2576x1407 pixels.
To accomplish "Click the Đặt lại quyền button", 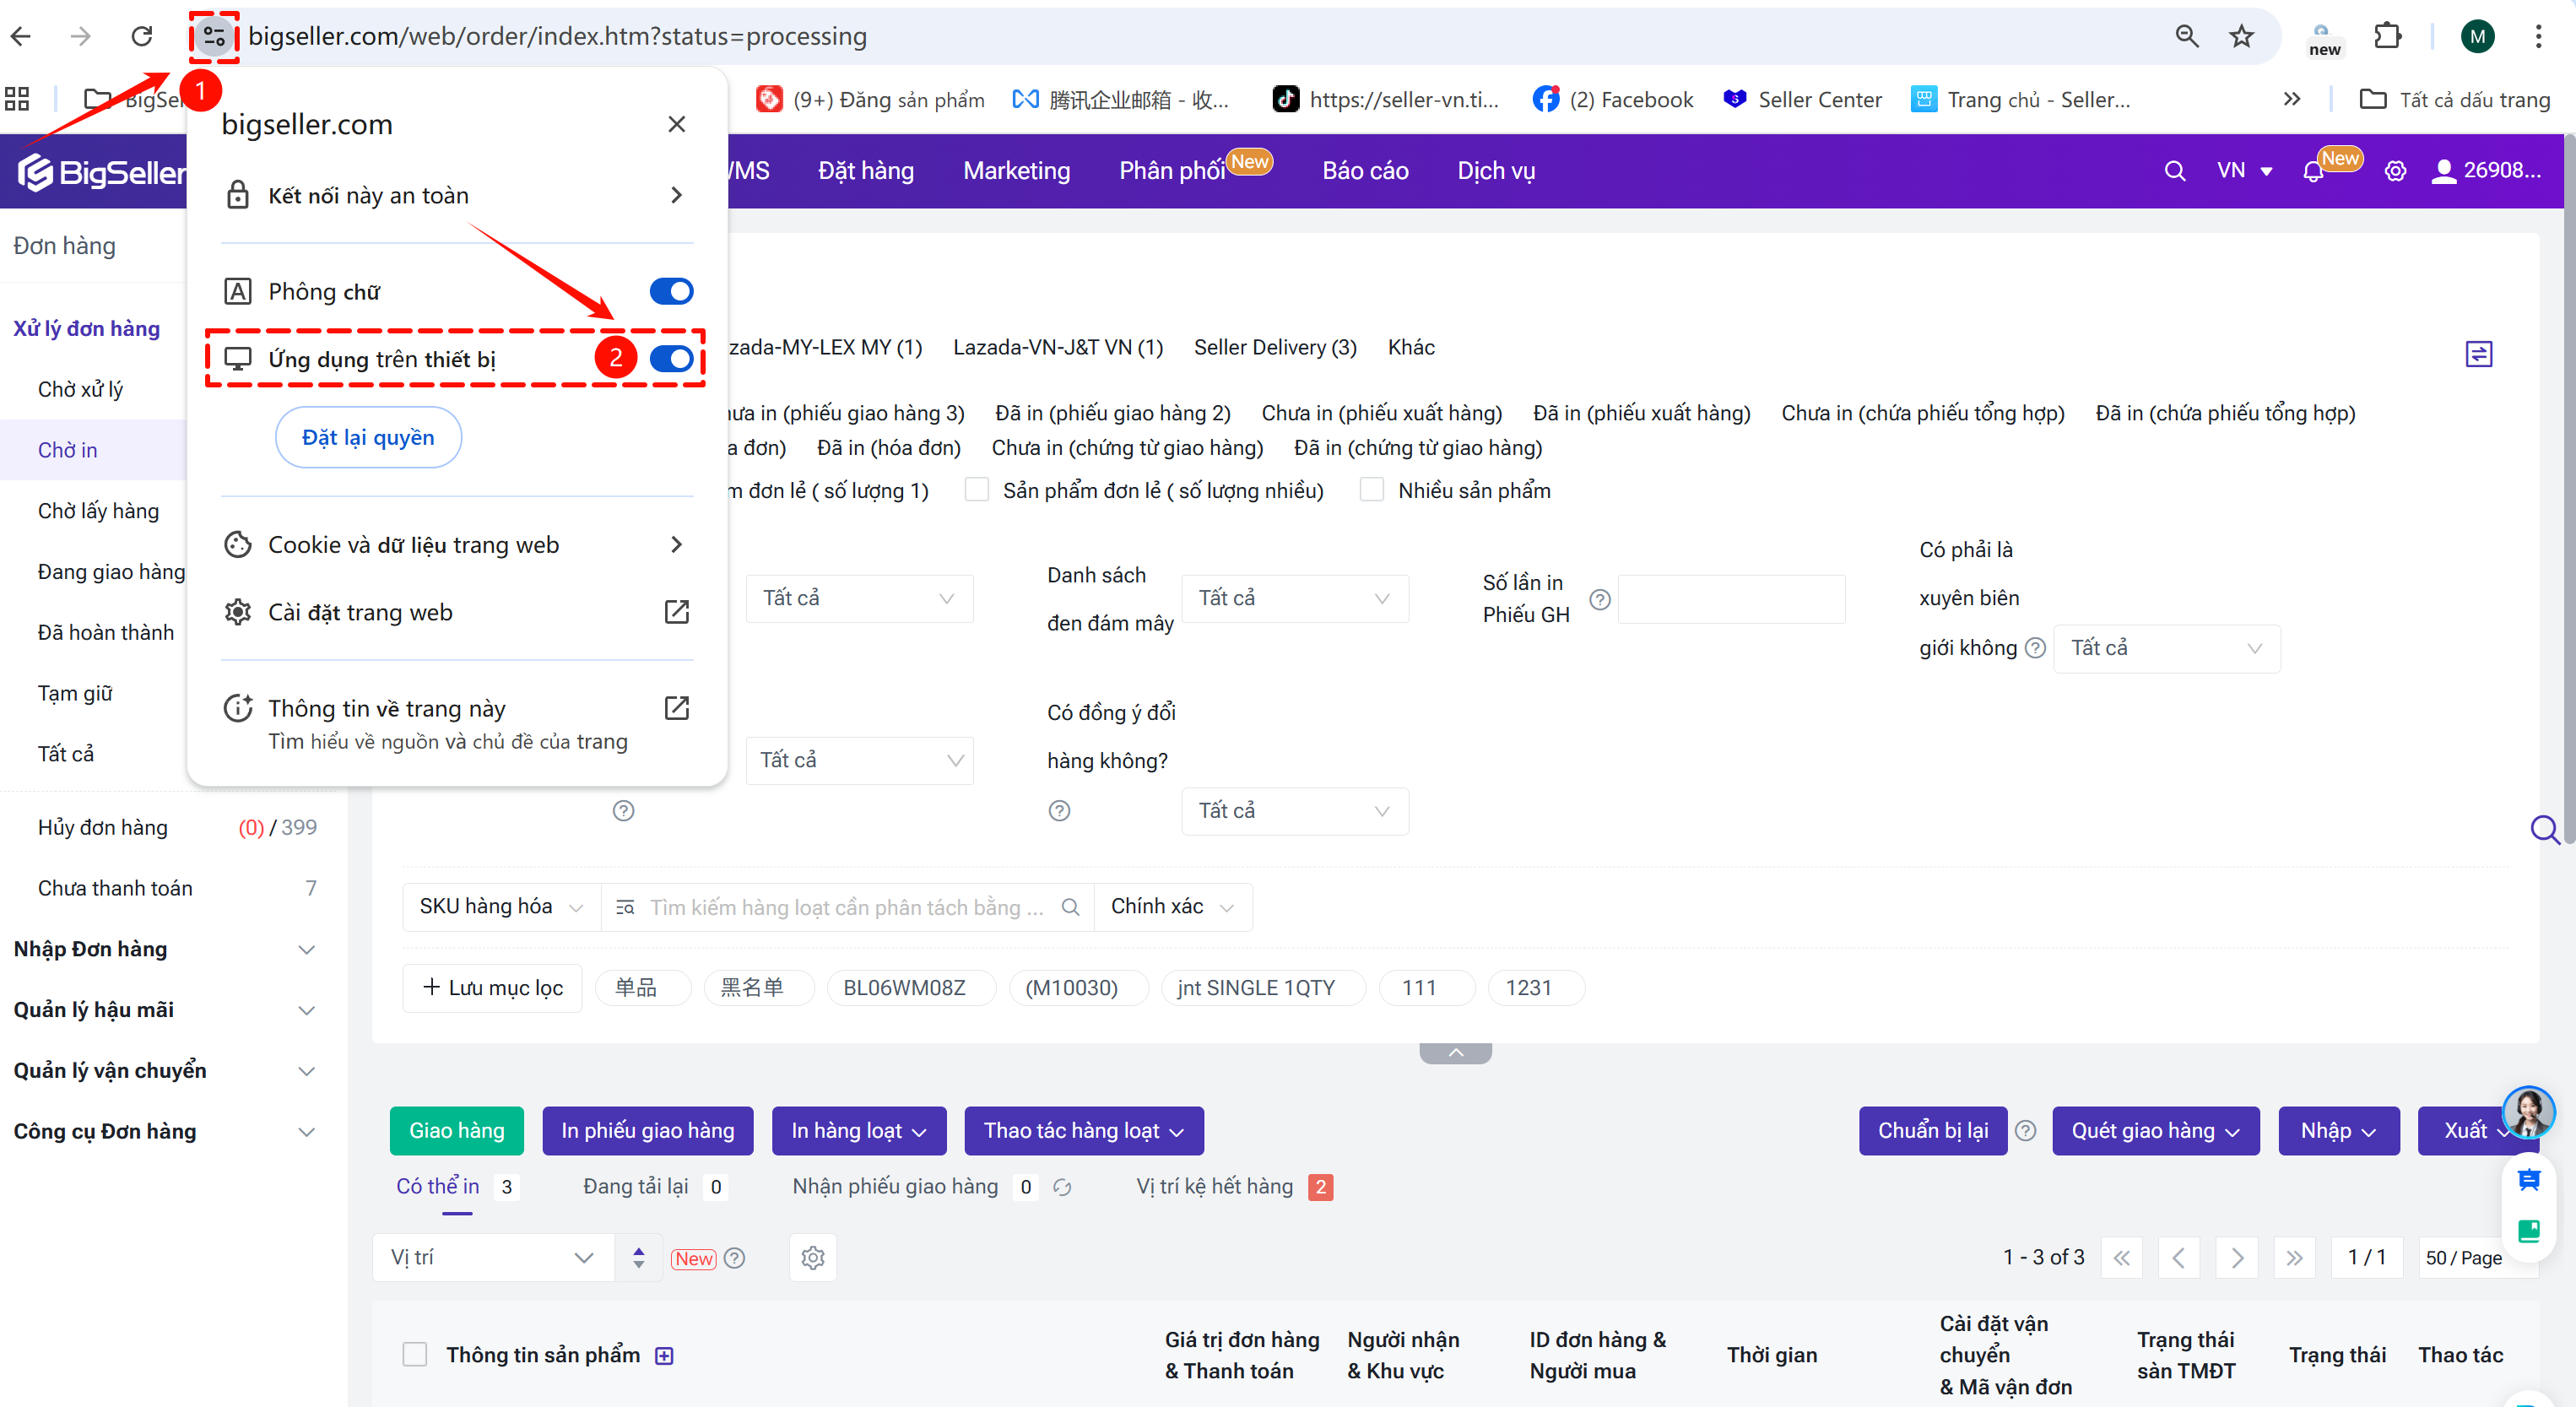I will tap(368, 438).
